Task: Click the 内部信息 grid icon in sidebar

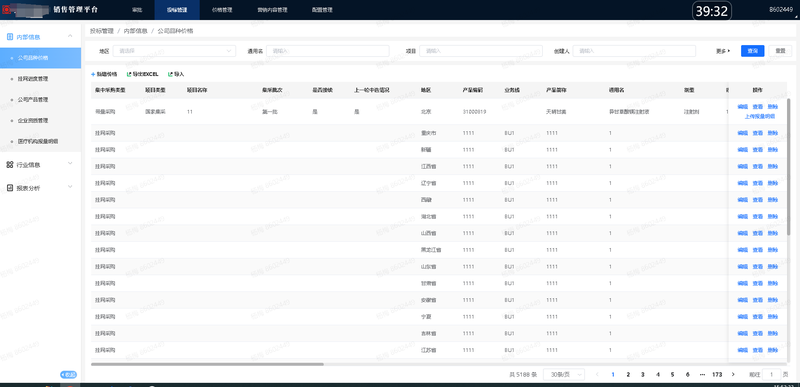Action: pyautogui.click(x=10, y=37)
